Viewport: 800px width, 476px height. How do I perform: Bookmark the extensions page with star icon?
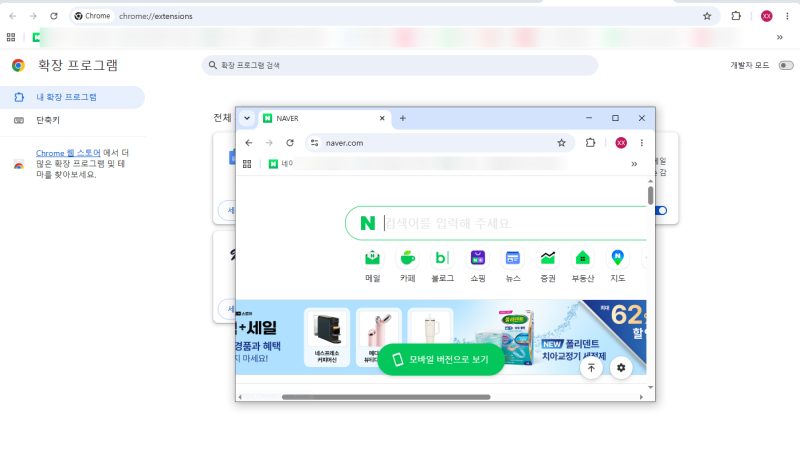tap(707, 16)
